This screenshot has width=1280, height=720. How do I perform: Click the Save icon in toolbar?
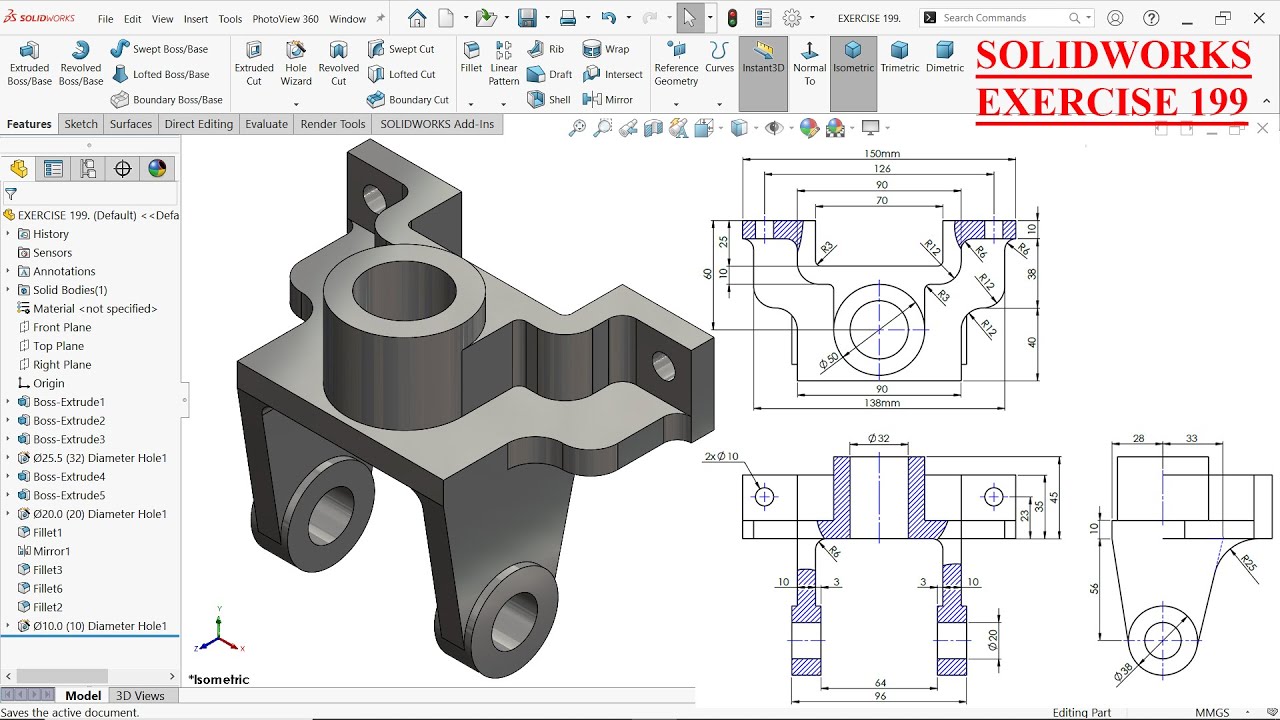527,18
